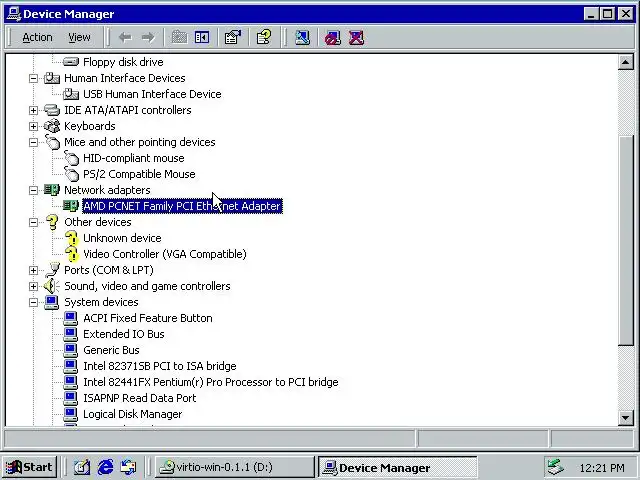
Task: Select the Unknown device entry
Action: (x=122, y=238)
